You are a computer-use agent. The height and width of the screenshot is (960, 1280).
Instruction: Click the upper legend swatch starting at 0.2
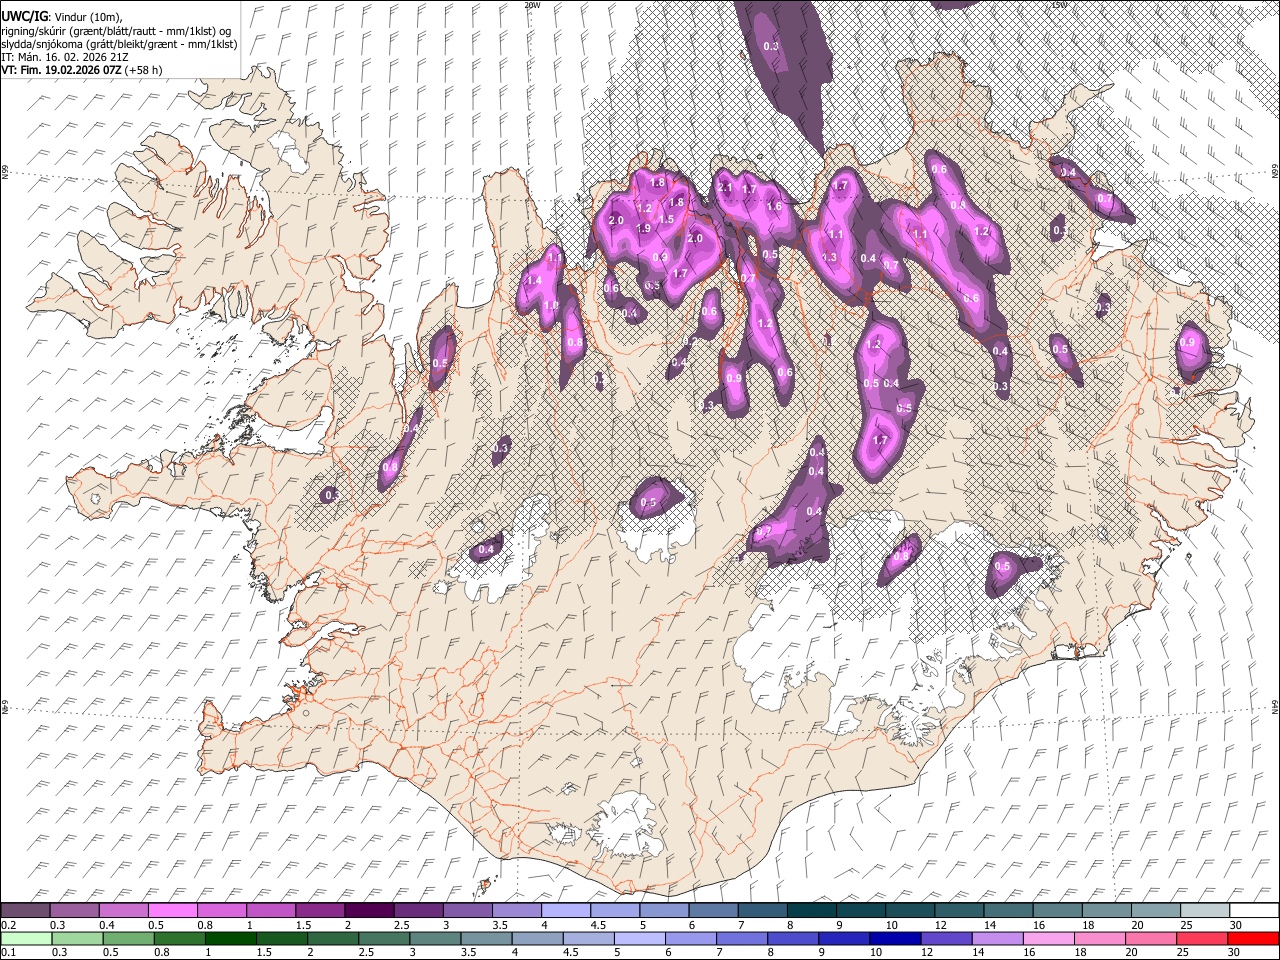pyautogui.click(x=26, y=911)
